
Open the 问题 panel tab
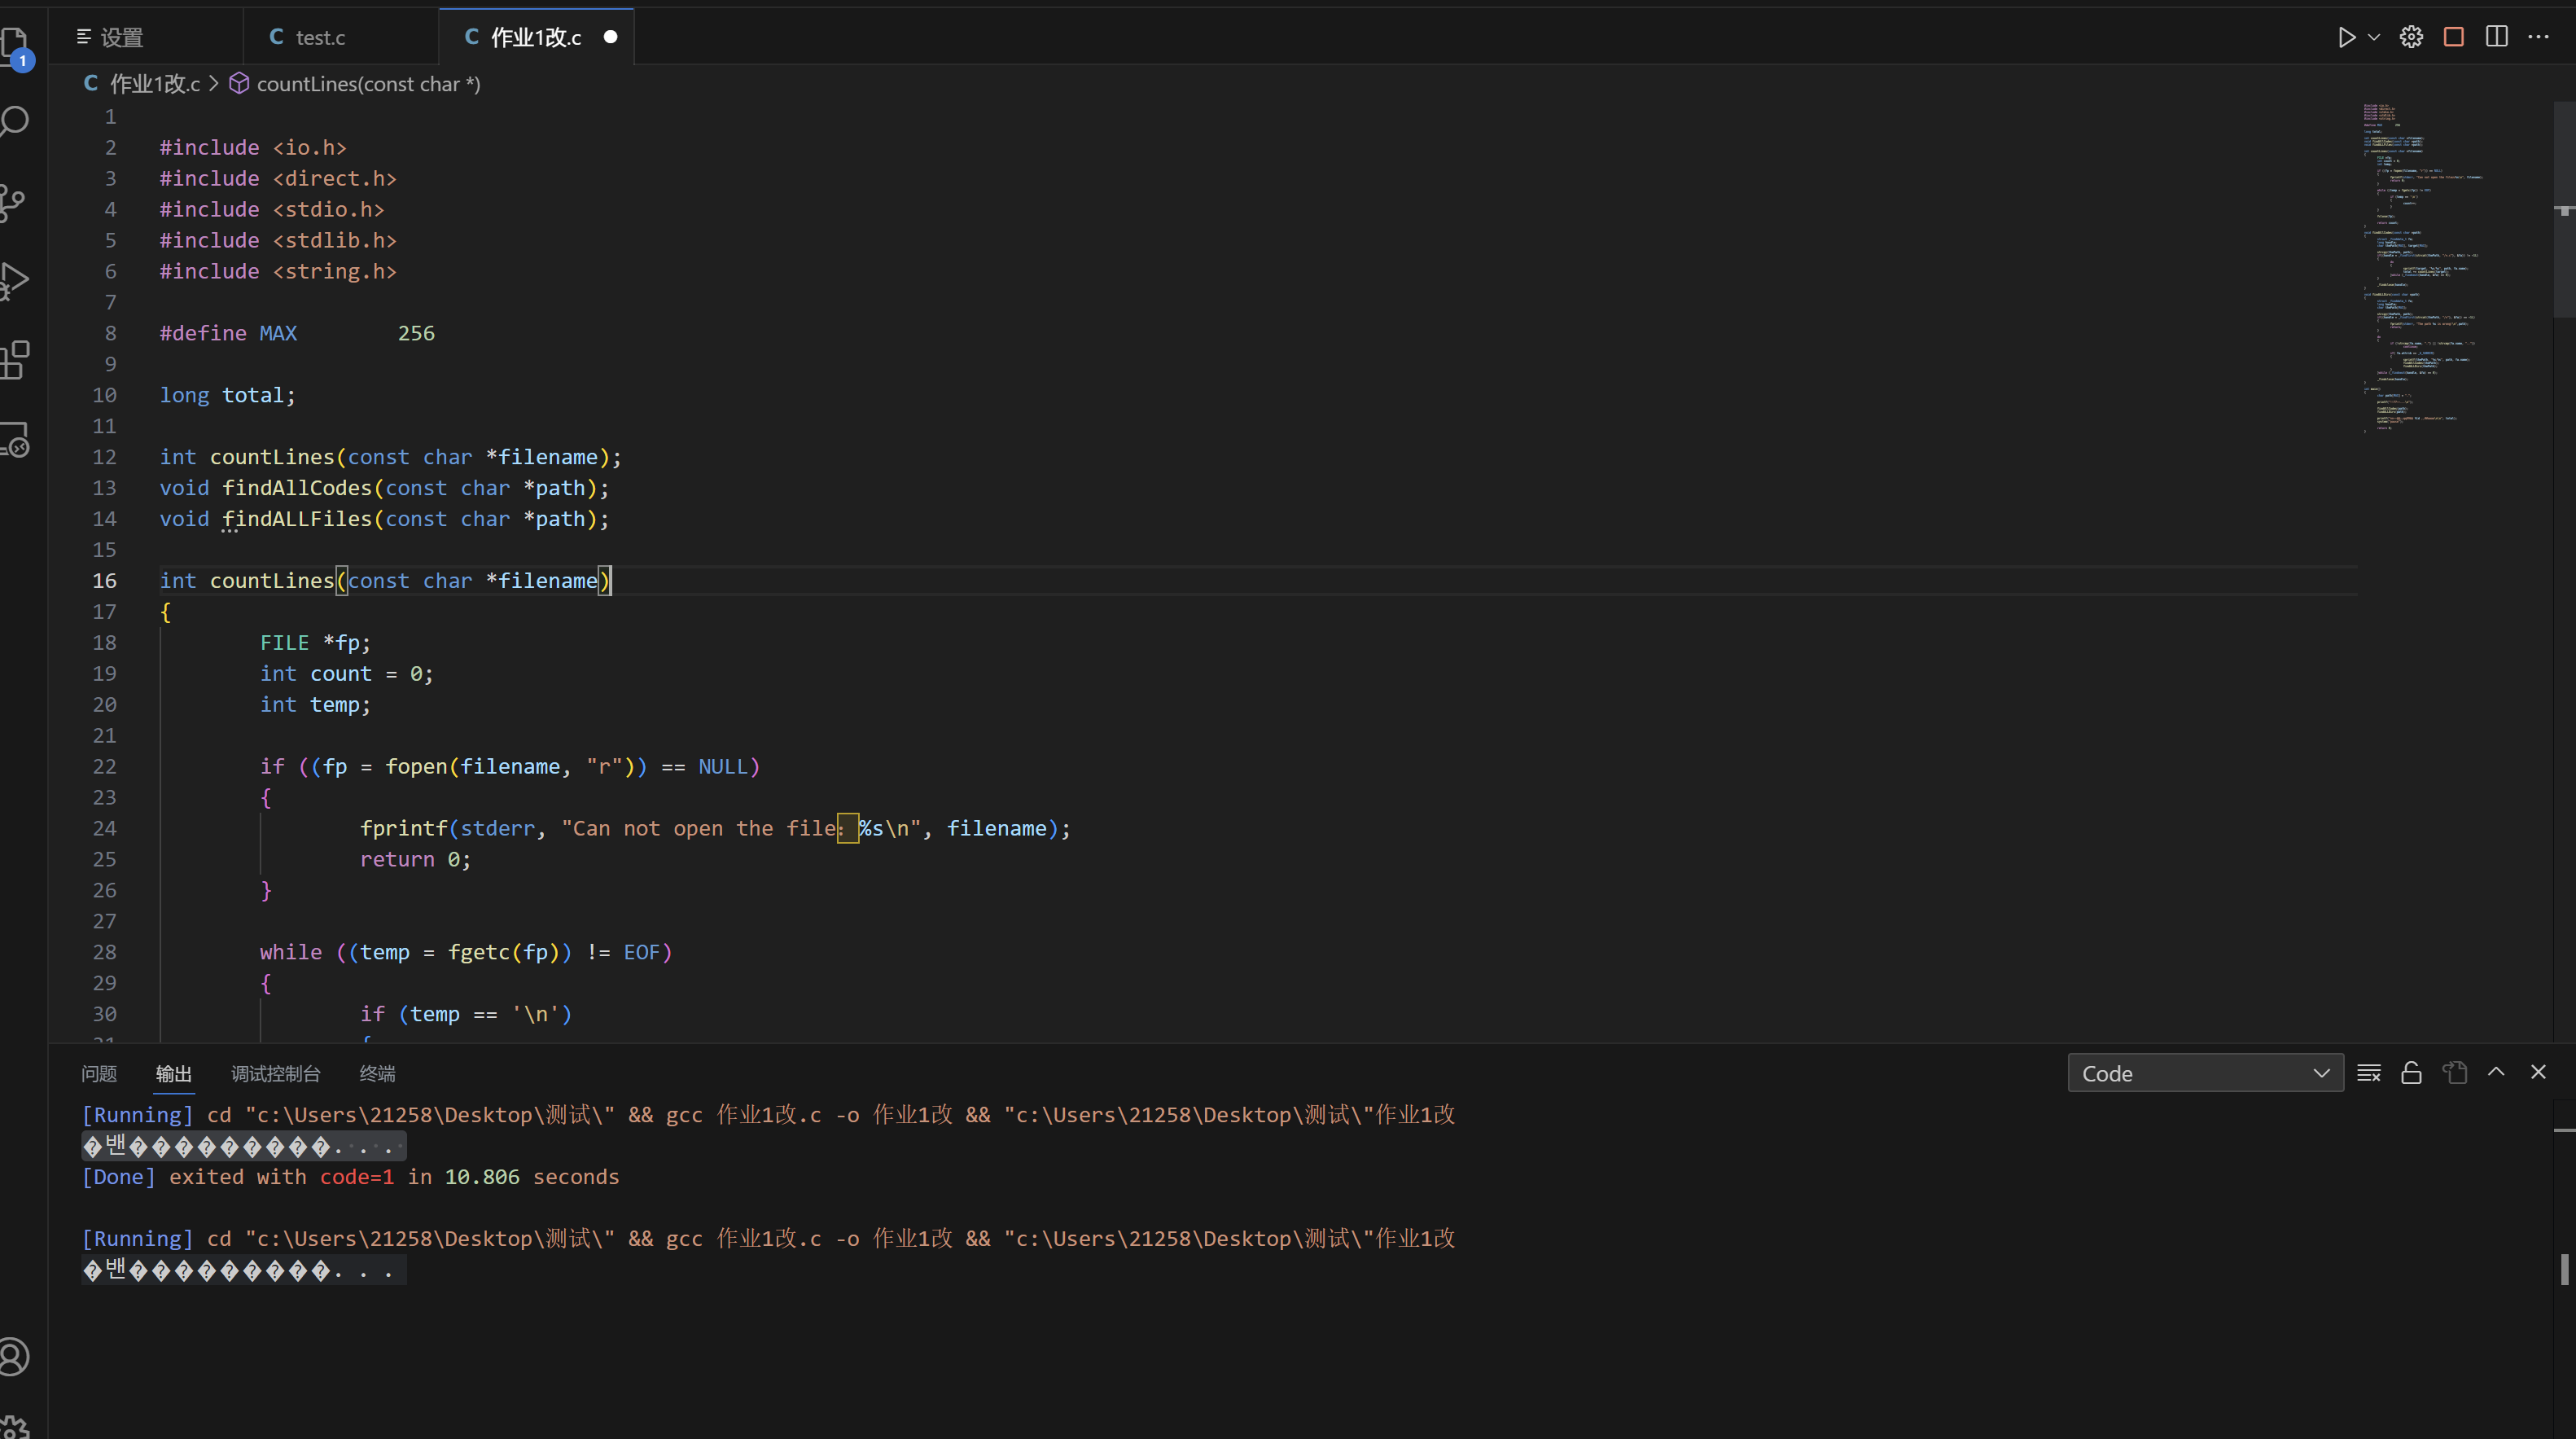point(99,1073)
